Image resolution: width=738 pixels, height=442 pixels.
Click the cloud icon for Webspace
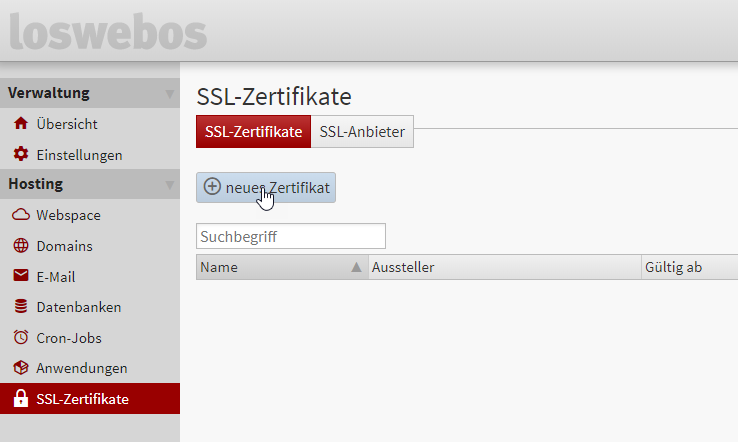pyautogui.click(x=20, y=215)
